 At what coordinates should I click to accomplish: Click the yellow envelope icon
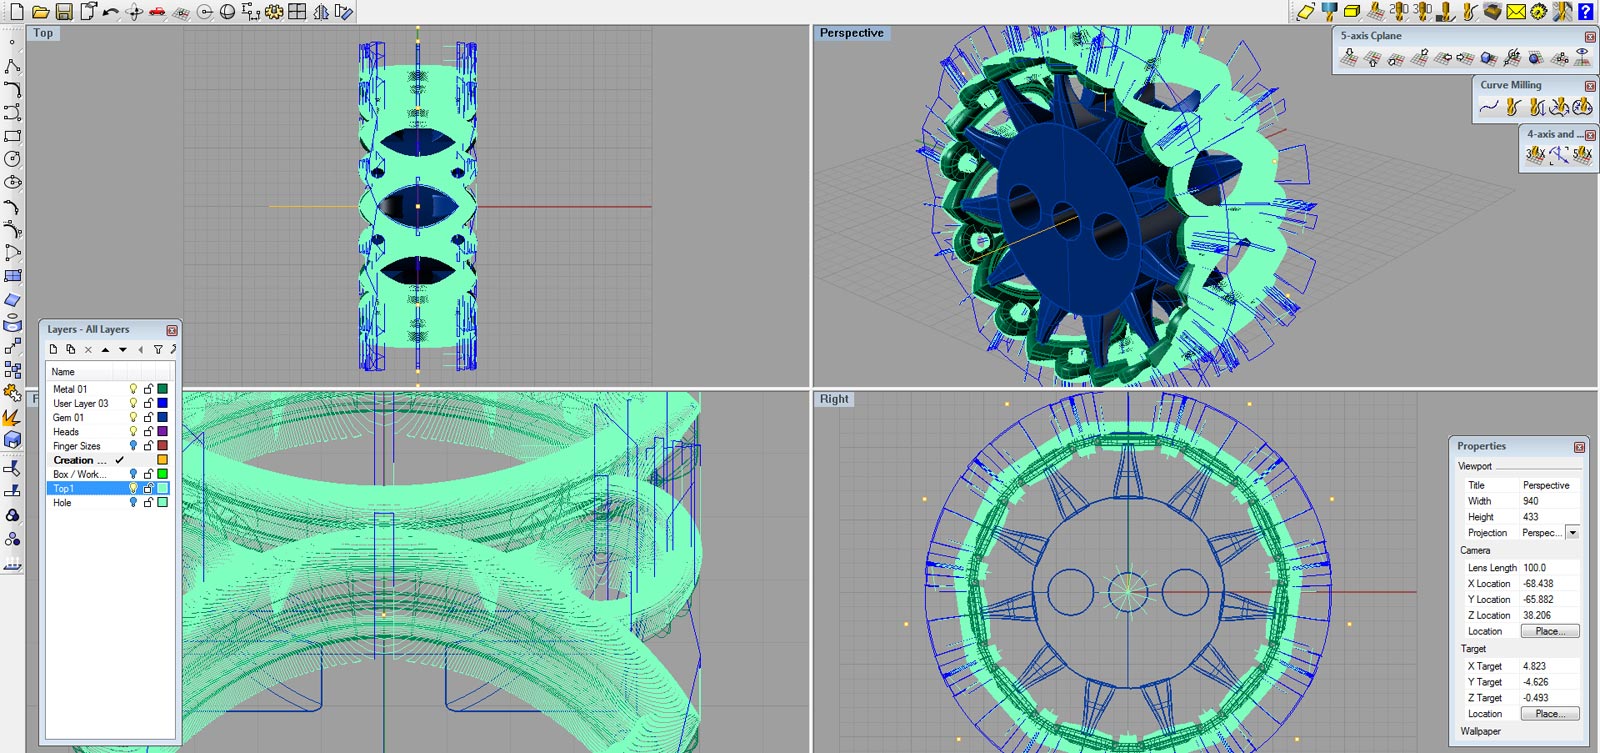point(1516,12)
